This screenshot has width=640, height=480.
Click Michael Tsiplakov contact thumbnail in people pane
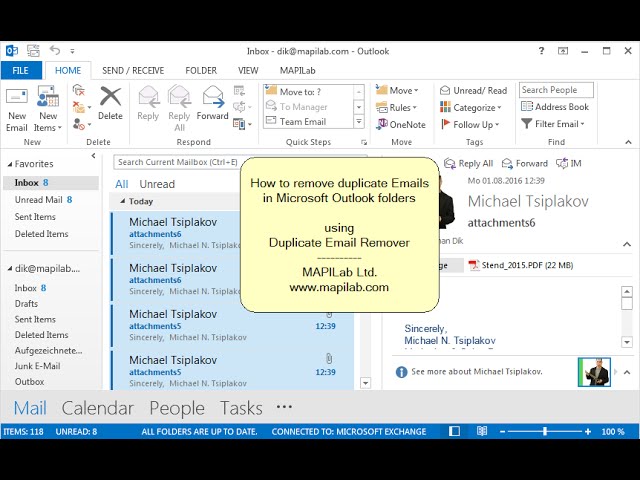pos(594,372)
